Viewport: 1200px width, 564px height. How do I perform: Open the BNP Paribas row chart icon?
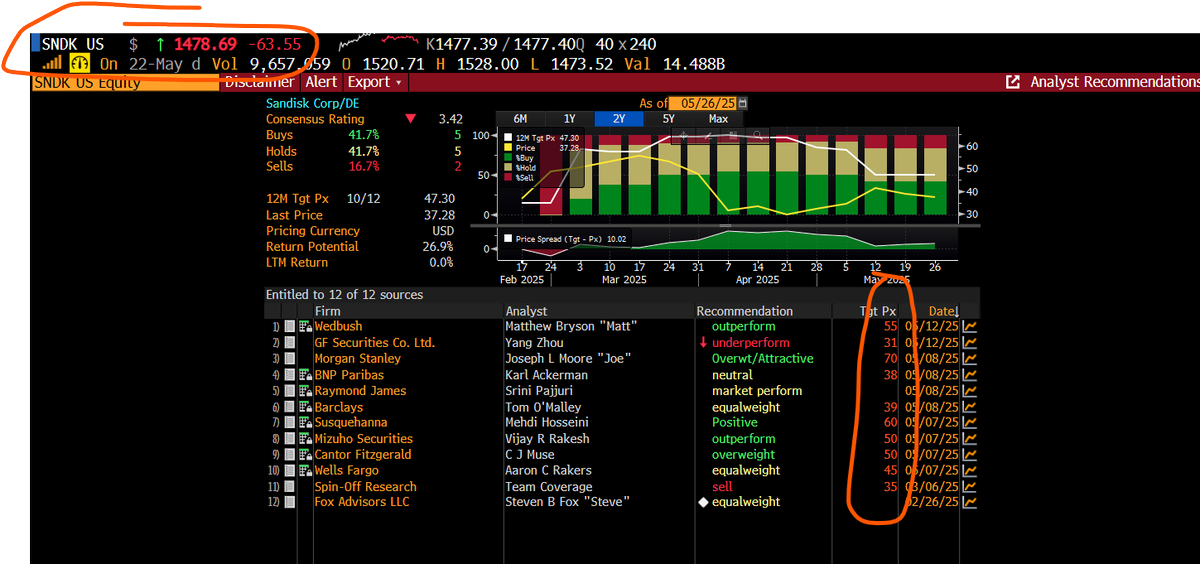(969, 374)
